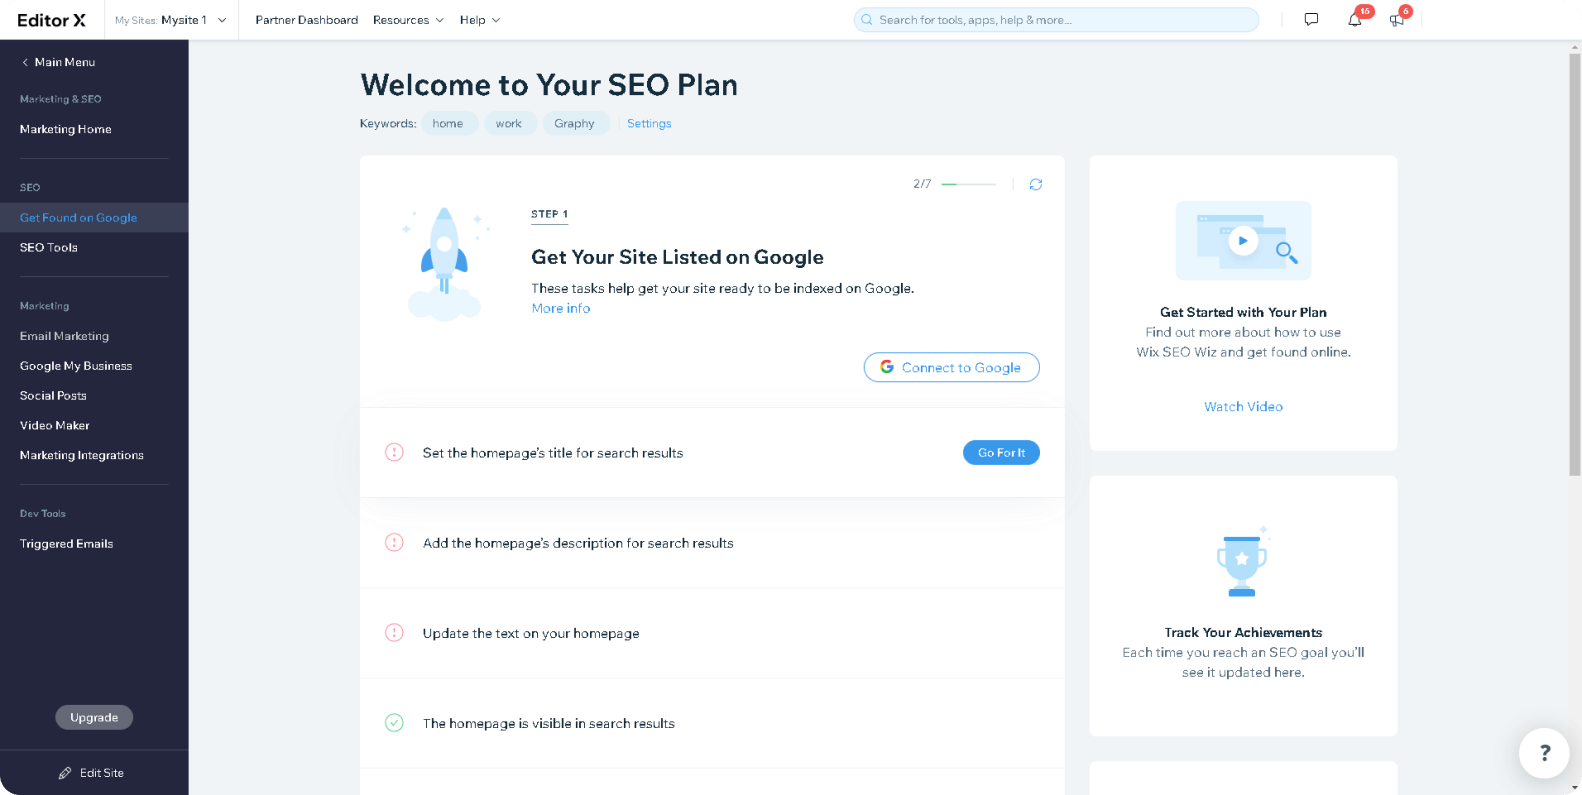Image resolution: width=1582 pixels, height=795 pixels.
Task: Open the notifications bell
Action: click(1355, 20)
